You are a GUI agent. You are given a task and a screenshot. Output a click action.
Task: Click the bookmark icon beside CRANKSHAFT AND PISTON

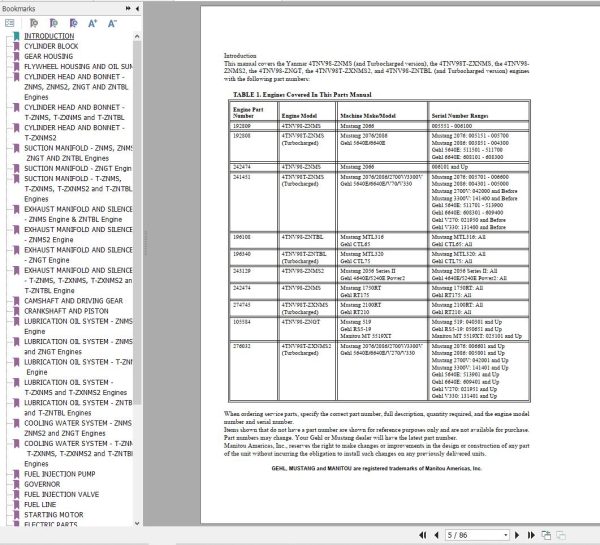coord(16,311)
